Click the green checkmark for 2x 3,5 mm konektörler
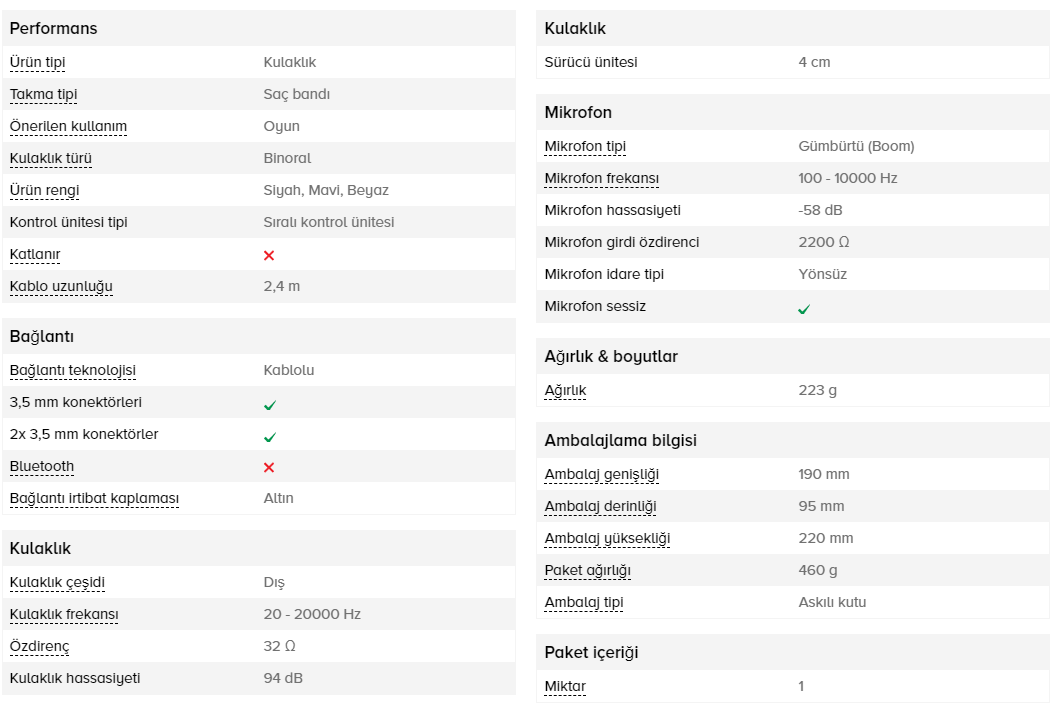This screenshot has width=1060, height=727. [270, 437]
